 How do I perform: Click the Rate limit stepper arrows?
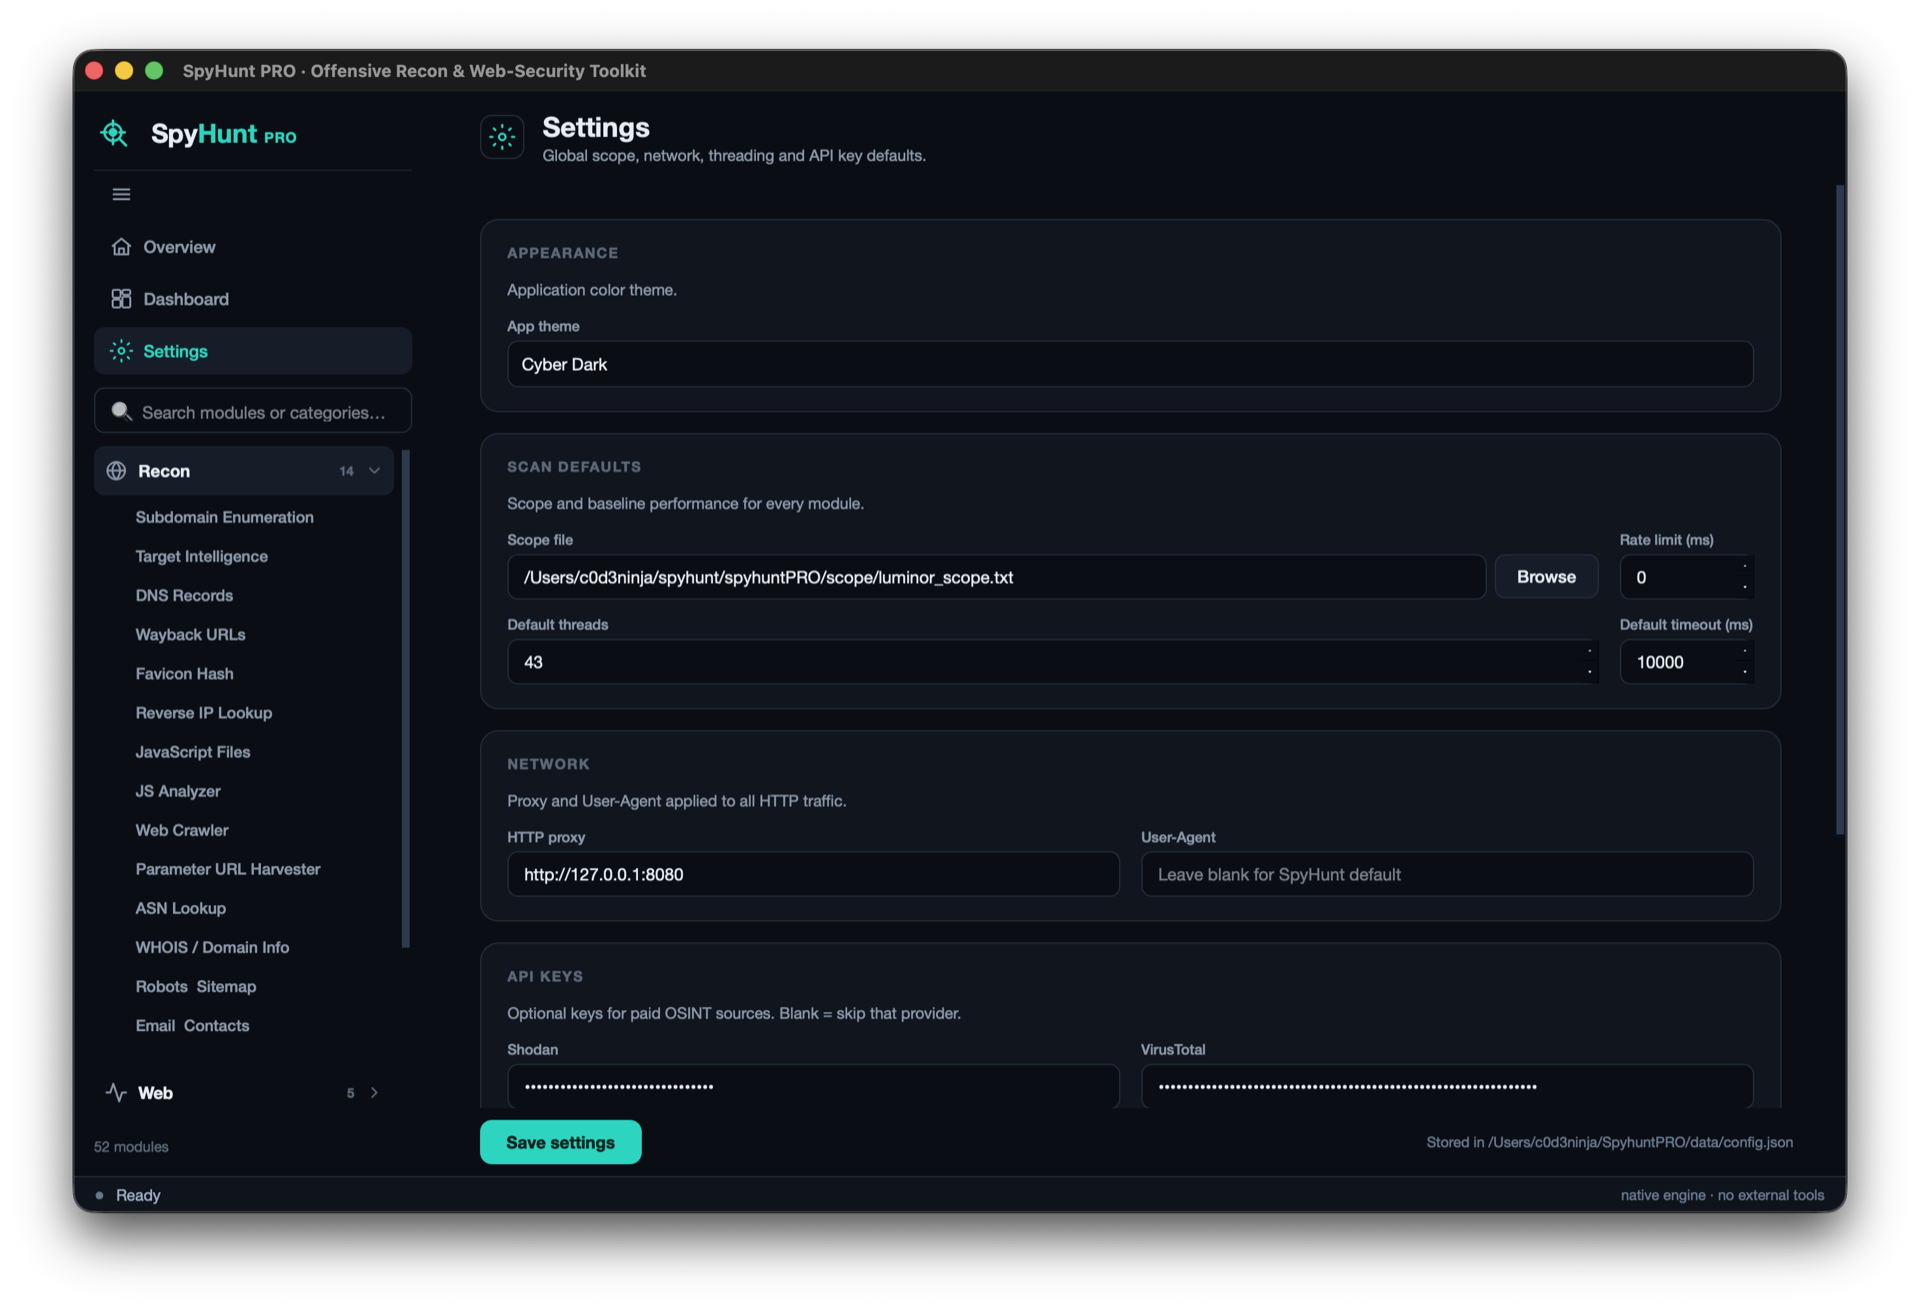[x=1745, y=576]
